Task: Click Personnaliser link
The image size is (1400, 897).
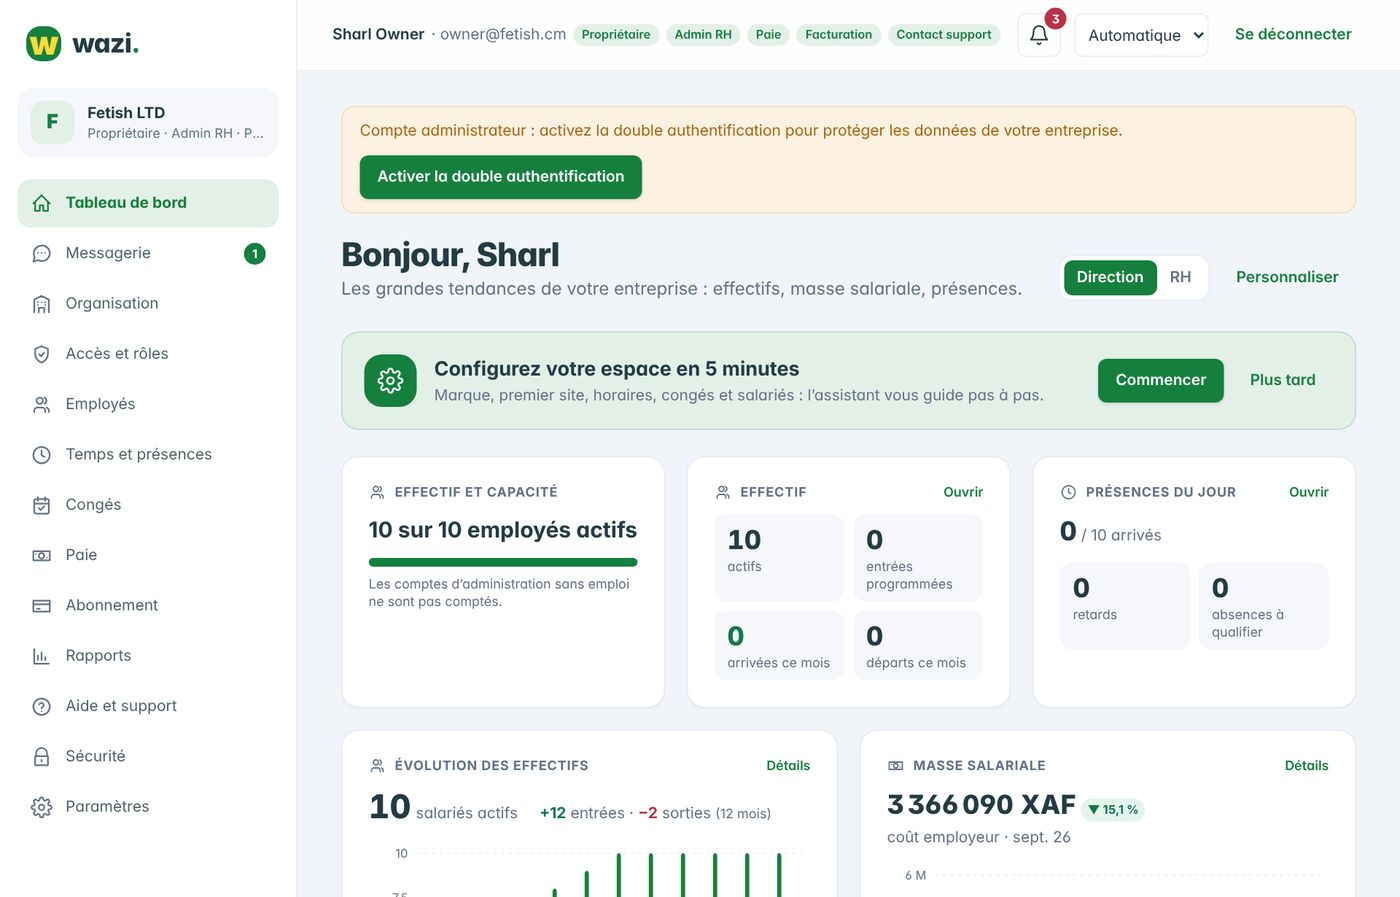Action: click(1287, 277)
